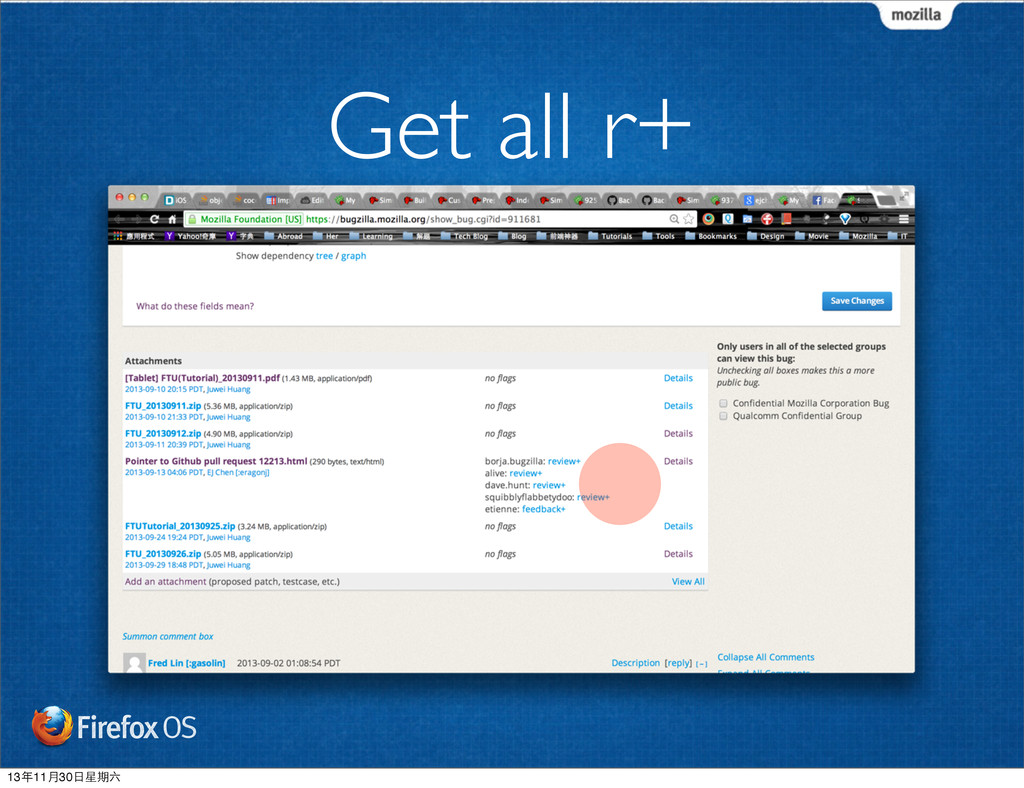Click etienne's feedback+ flag

click(544, 509)
